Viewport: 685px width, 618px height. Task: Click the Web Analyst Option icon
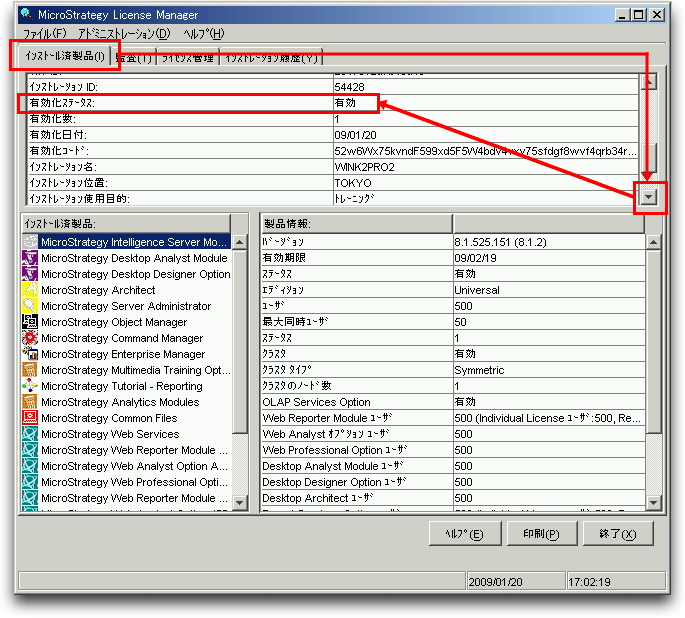30,466
